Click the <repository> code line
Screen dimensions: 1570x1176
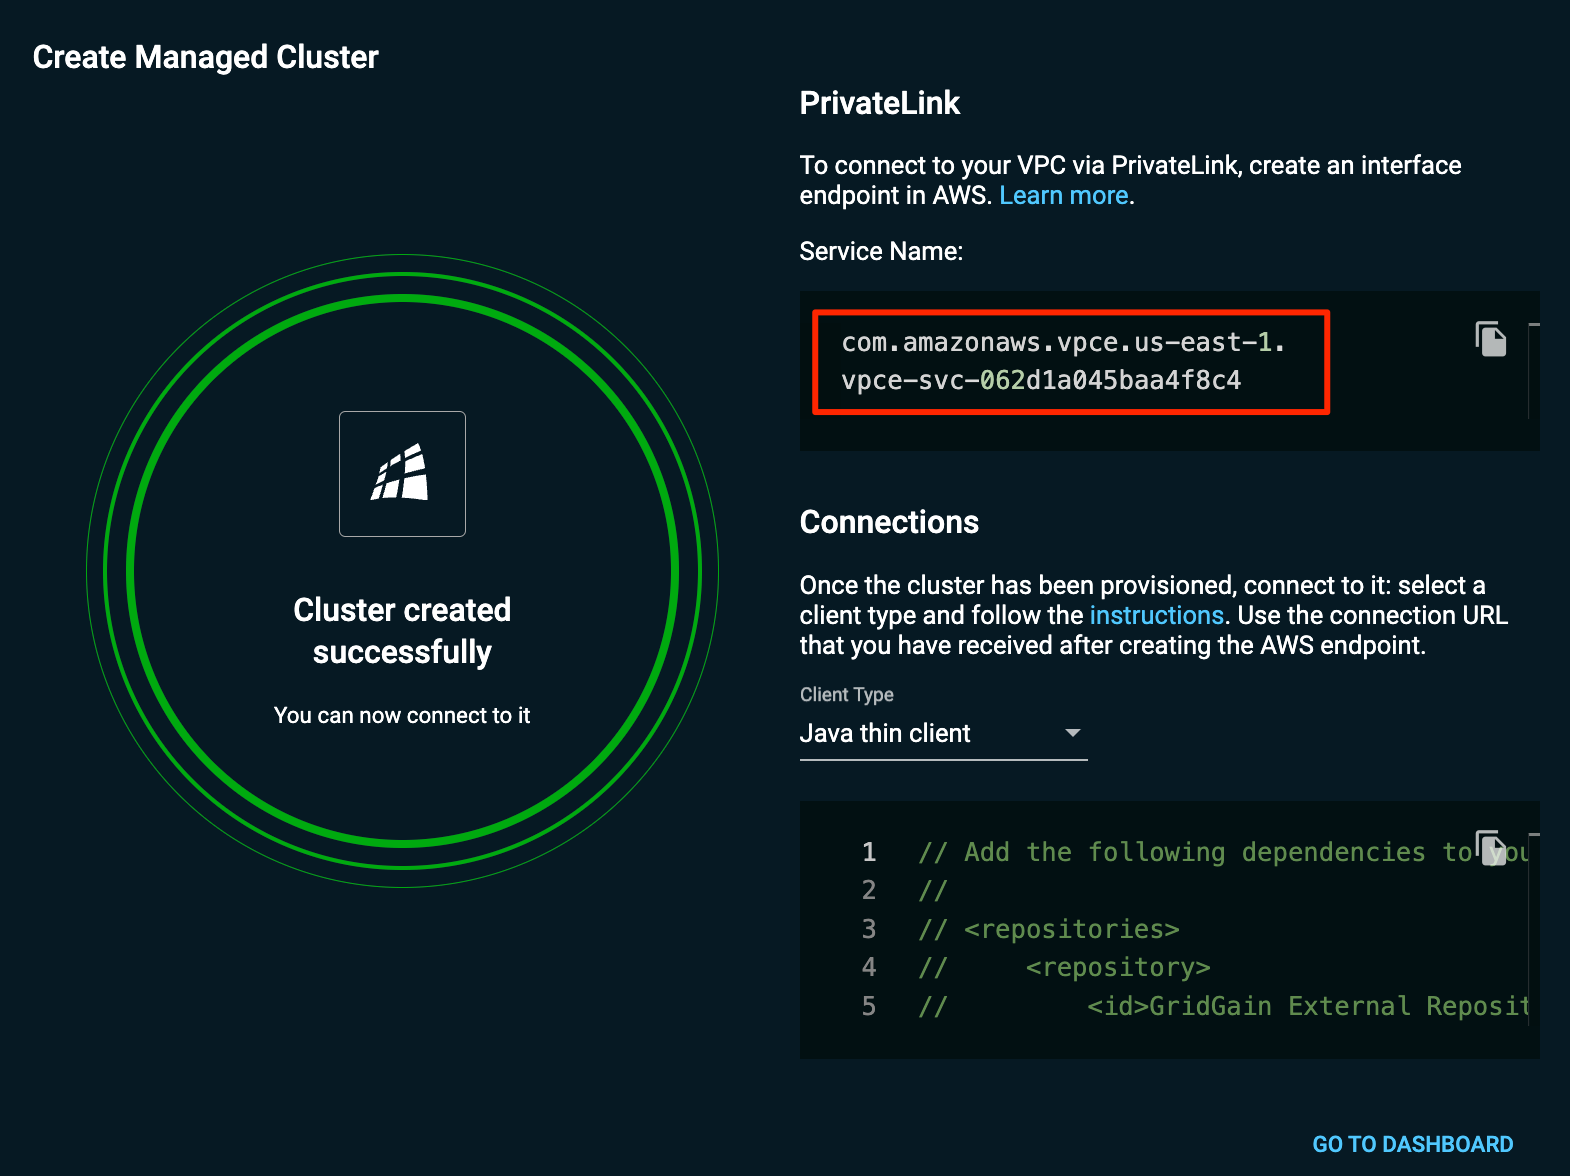click(1064, 967)
